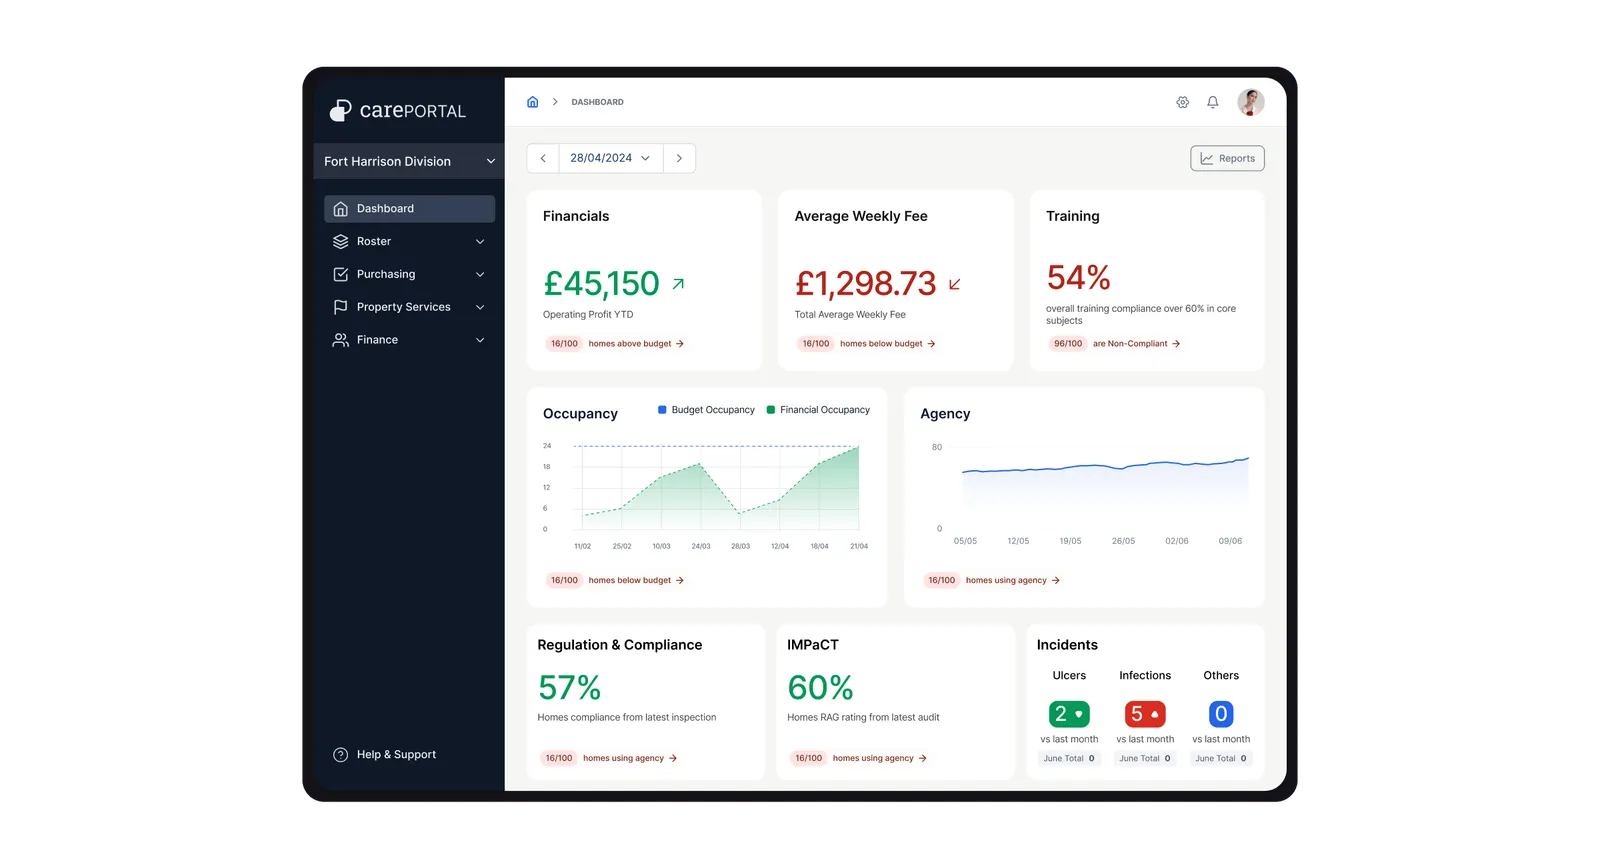Image resolution: width=1600 pixels, height=867 pixels.
Task: Click the Ulcers column heading
Action: pos(1069,676)
